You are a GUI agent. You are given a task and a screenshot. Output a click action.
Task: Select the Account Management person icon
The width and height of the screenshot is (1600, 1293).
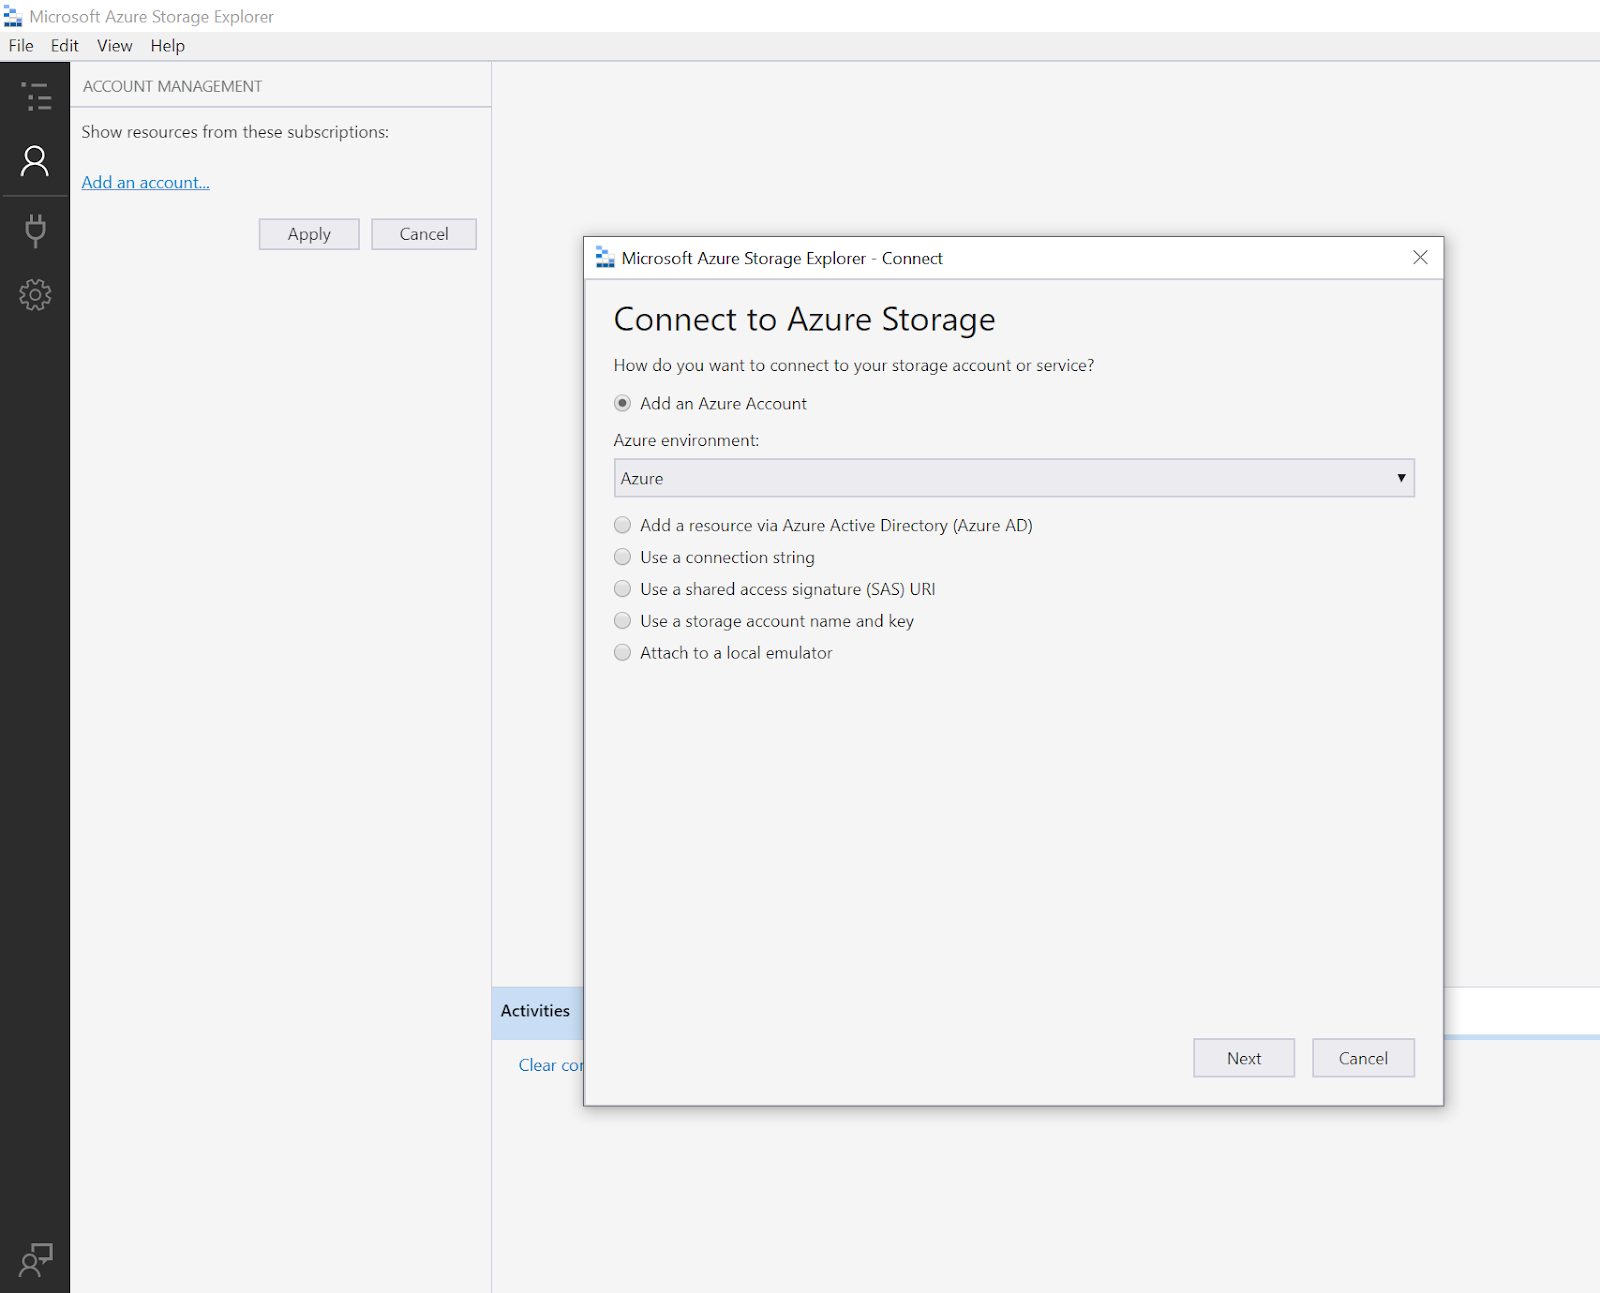36,161
